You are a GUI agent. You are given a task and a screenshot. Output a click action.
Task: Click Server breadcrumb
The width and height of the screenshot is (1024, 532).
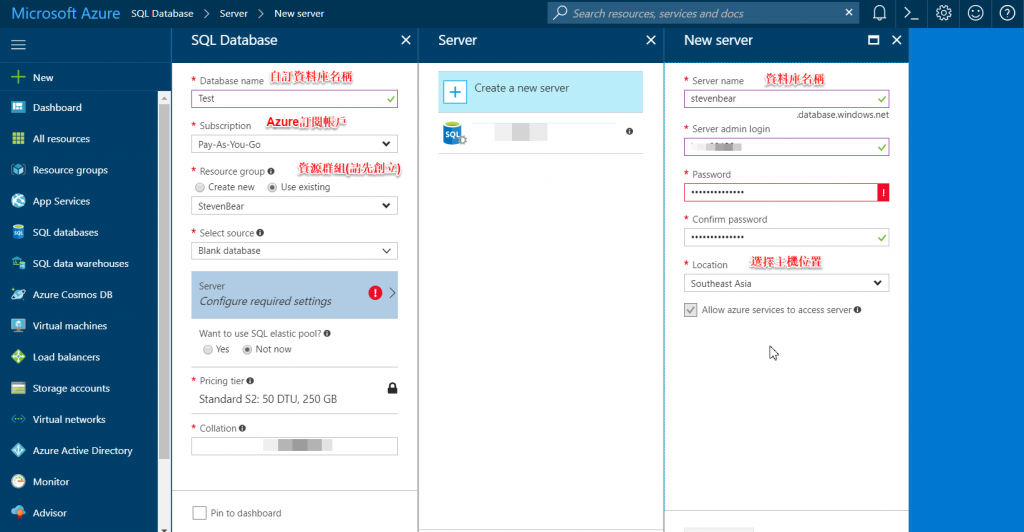point(234,13)
